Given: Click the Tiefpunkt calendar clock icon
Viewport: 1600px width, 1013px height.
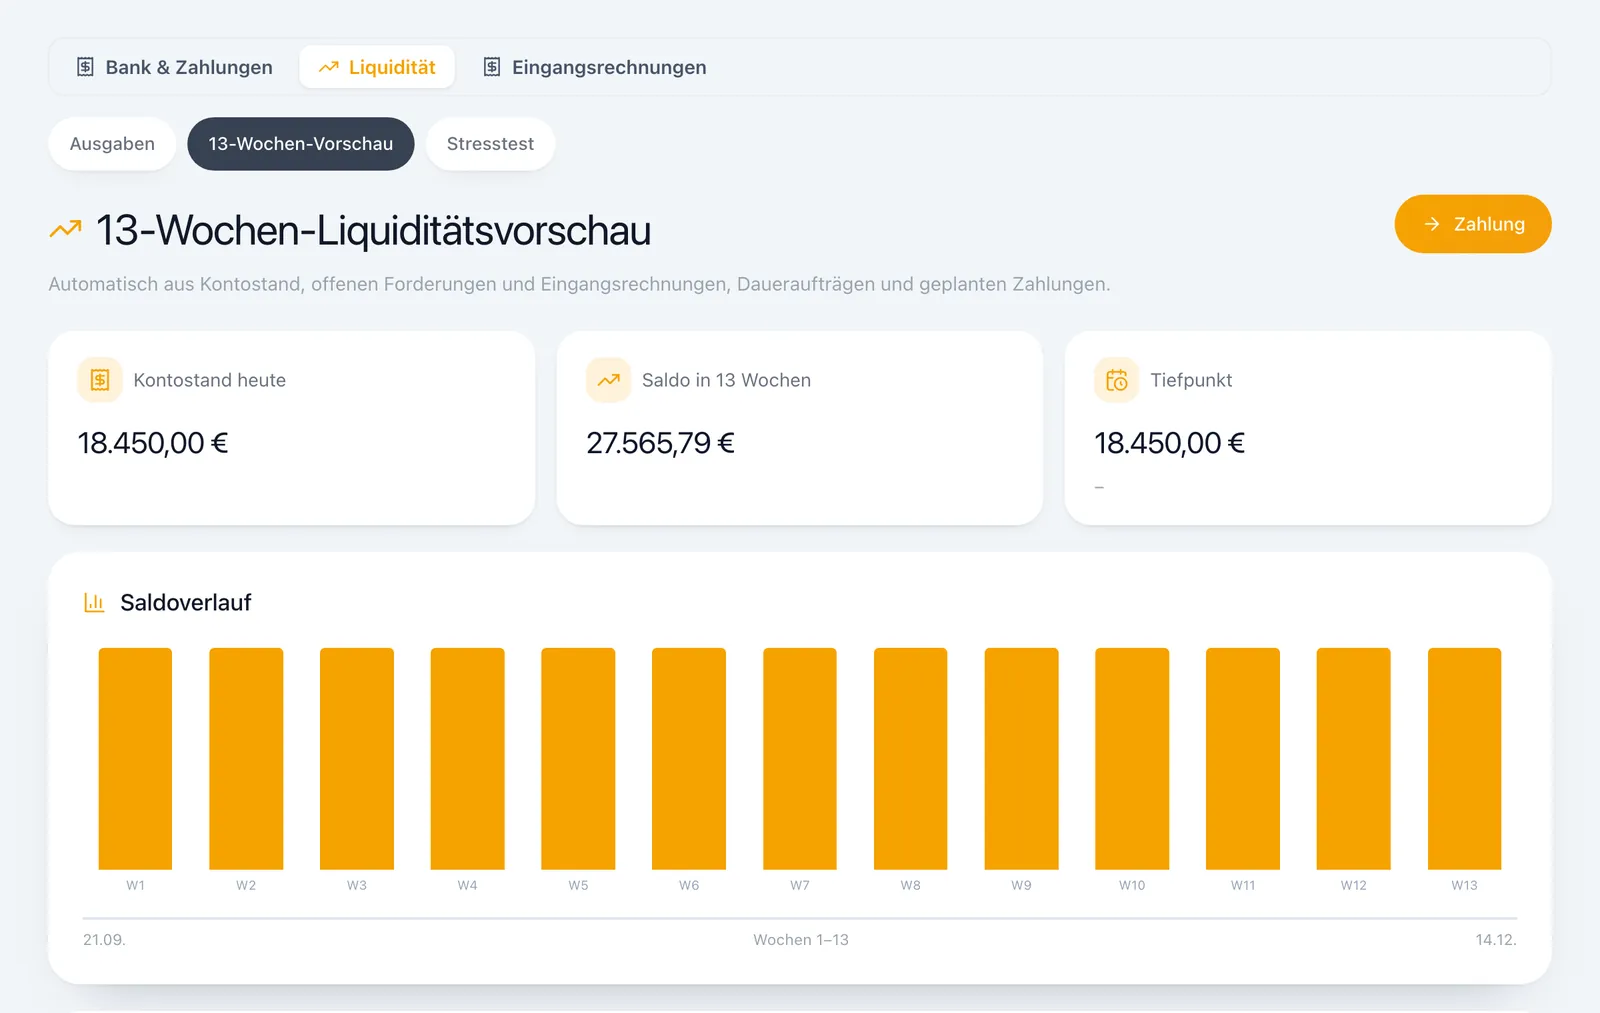Looking at the screenshot, I should [x=1117, y=380].
